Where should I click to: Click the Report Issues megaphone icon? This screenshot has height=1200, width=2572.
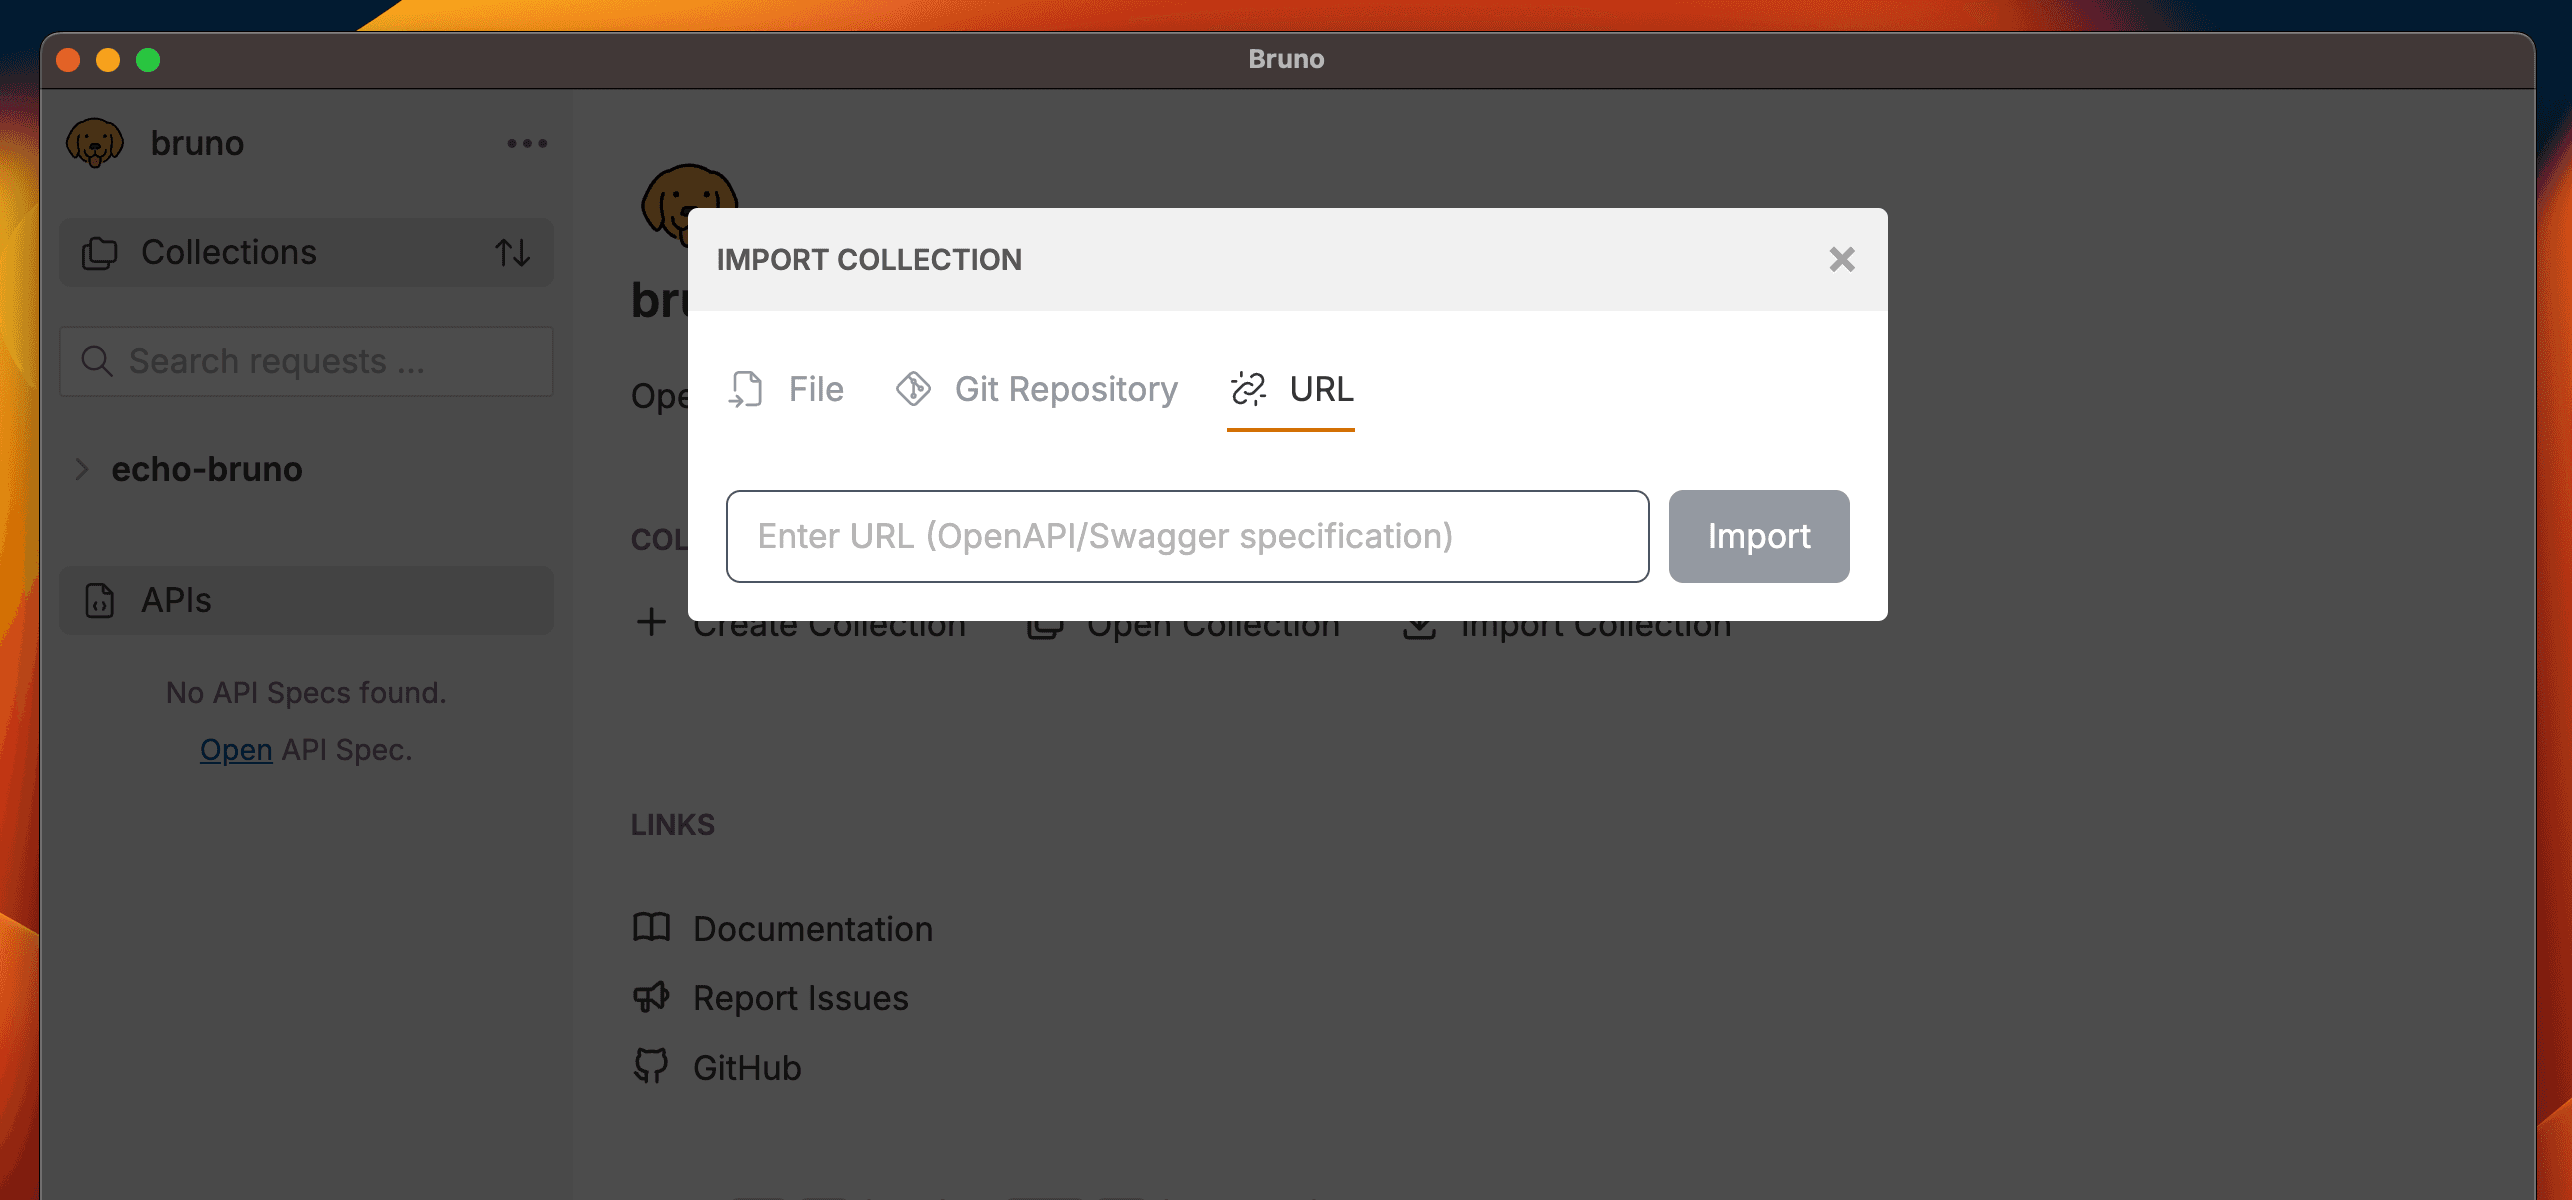coord(651,997)
